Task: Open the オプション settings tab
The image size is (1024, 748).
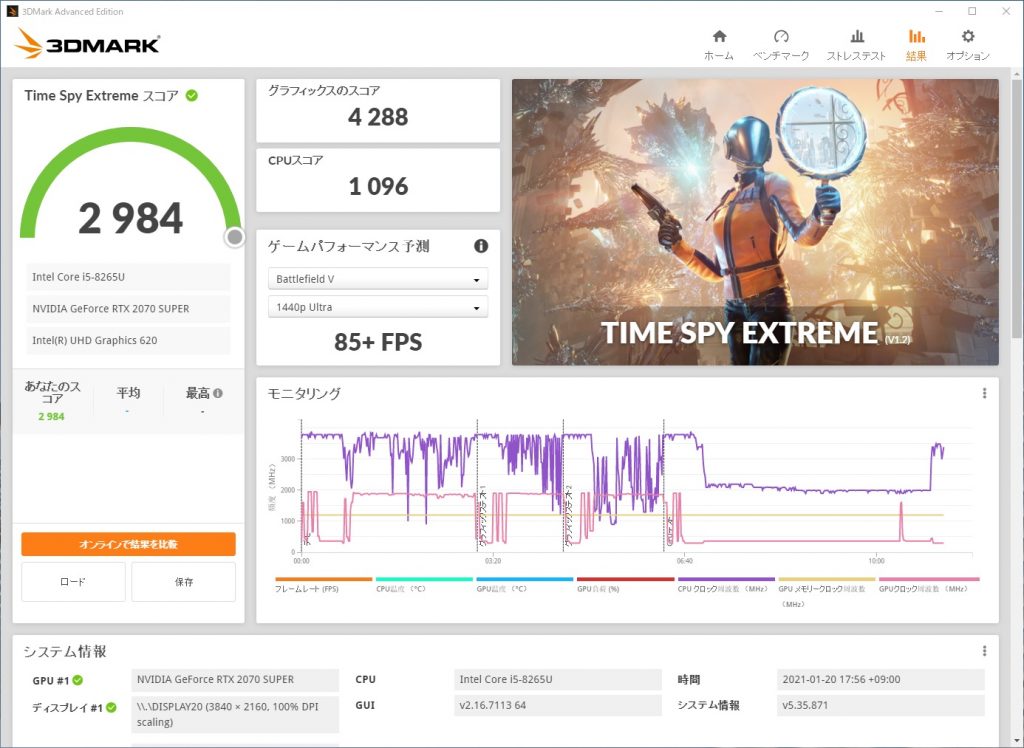Action: (x=968, y=44)
